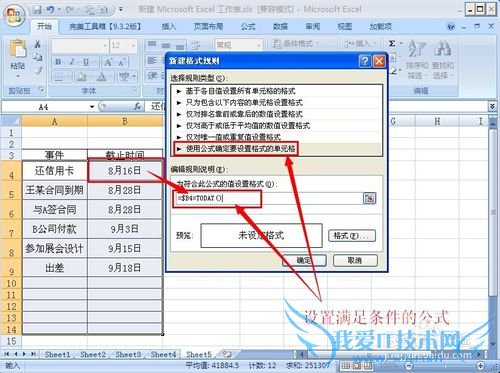Click the Copy icon in clipboard group
The height and width of the screenshot is (373, 500).
[x=38, y=57]
